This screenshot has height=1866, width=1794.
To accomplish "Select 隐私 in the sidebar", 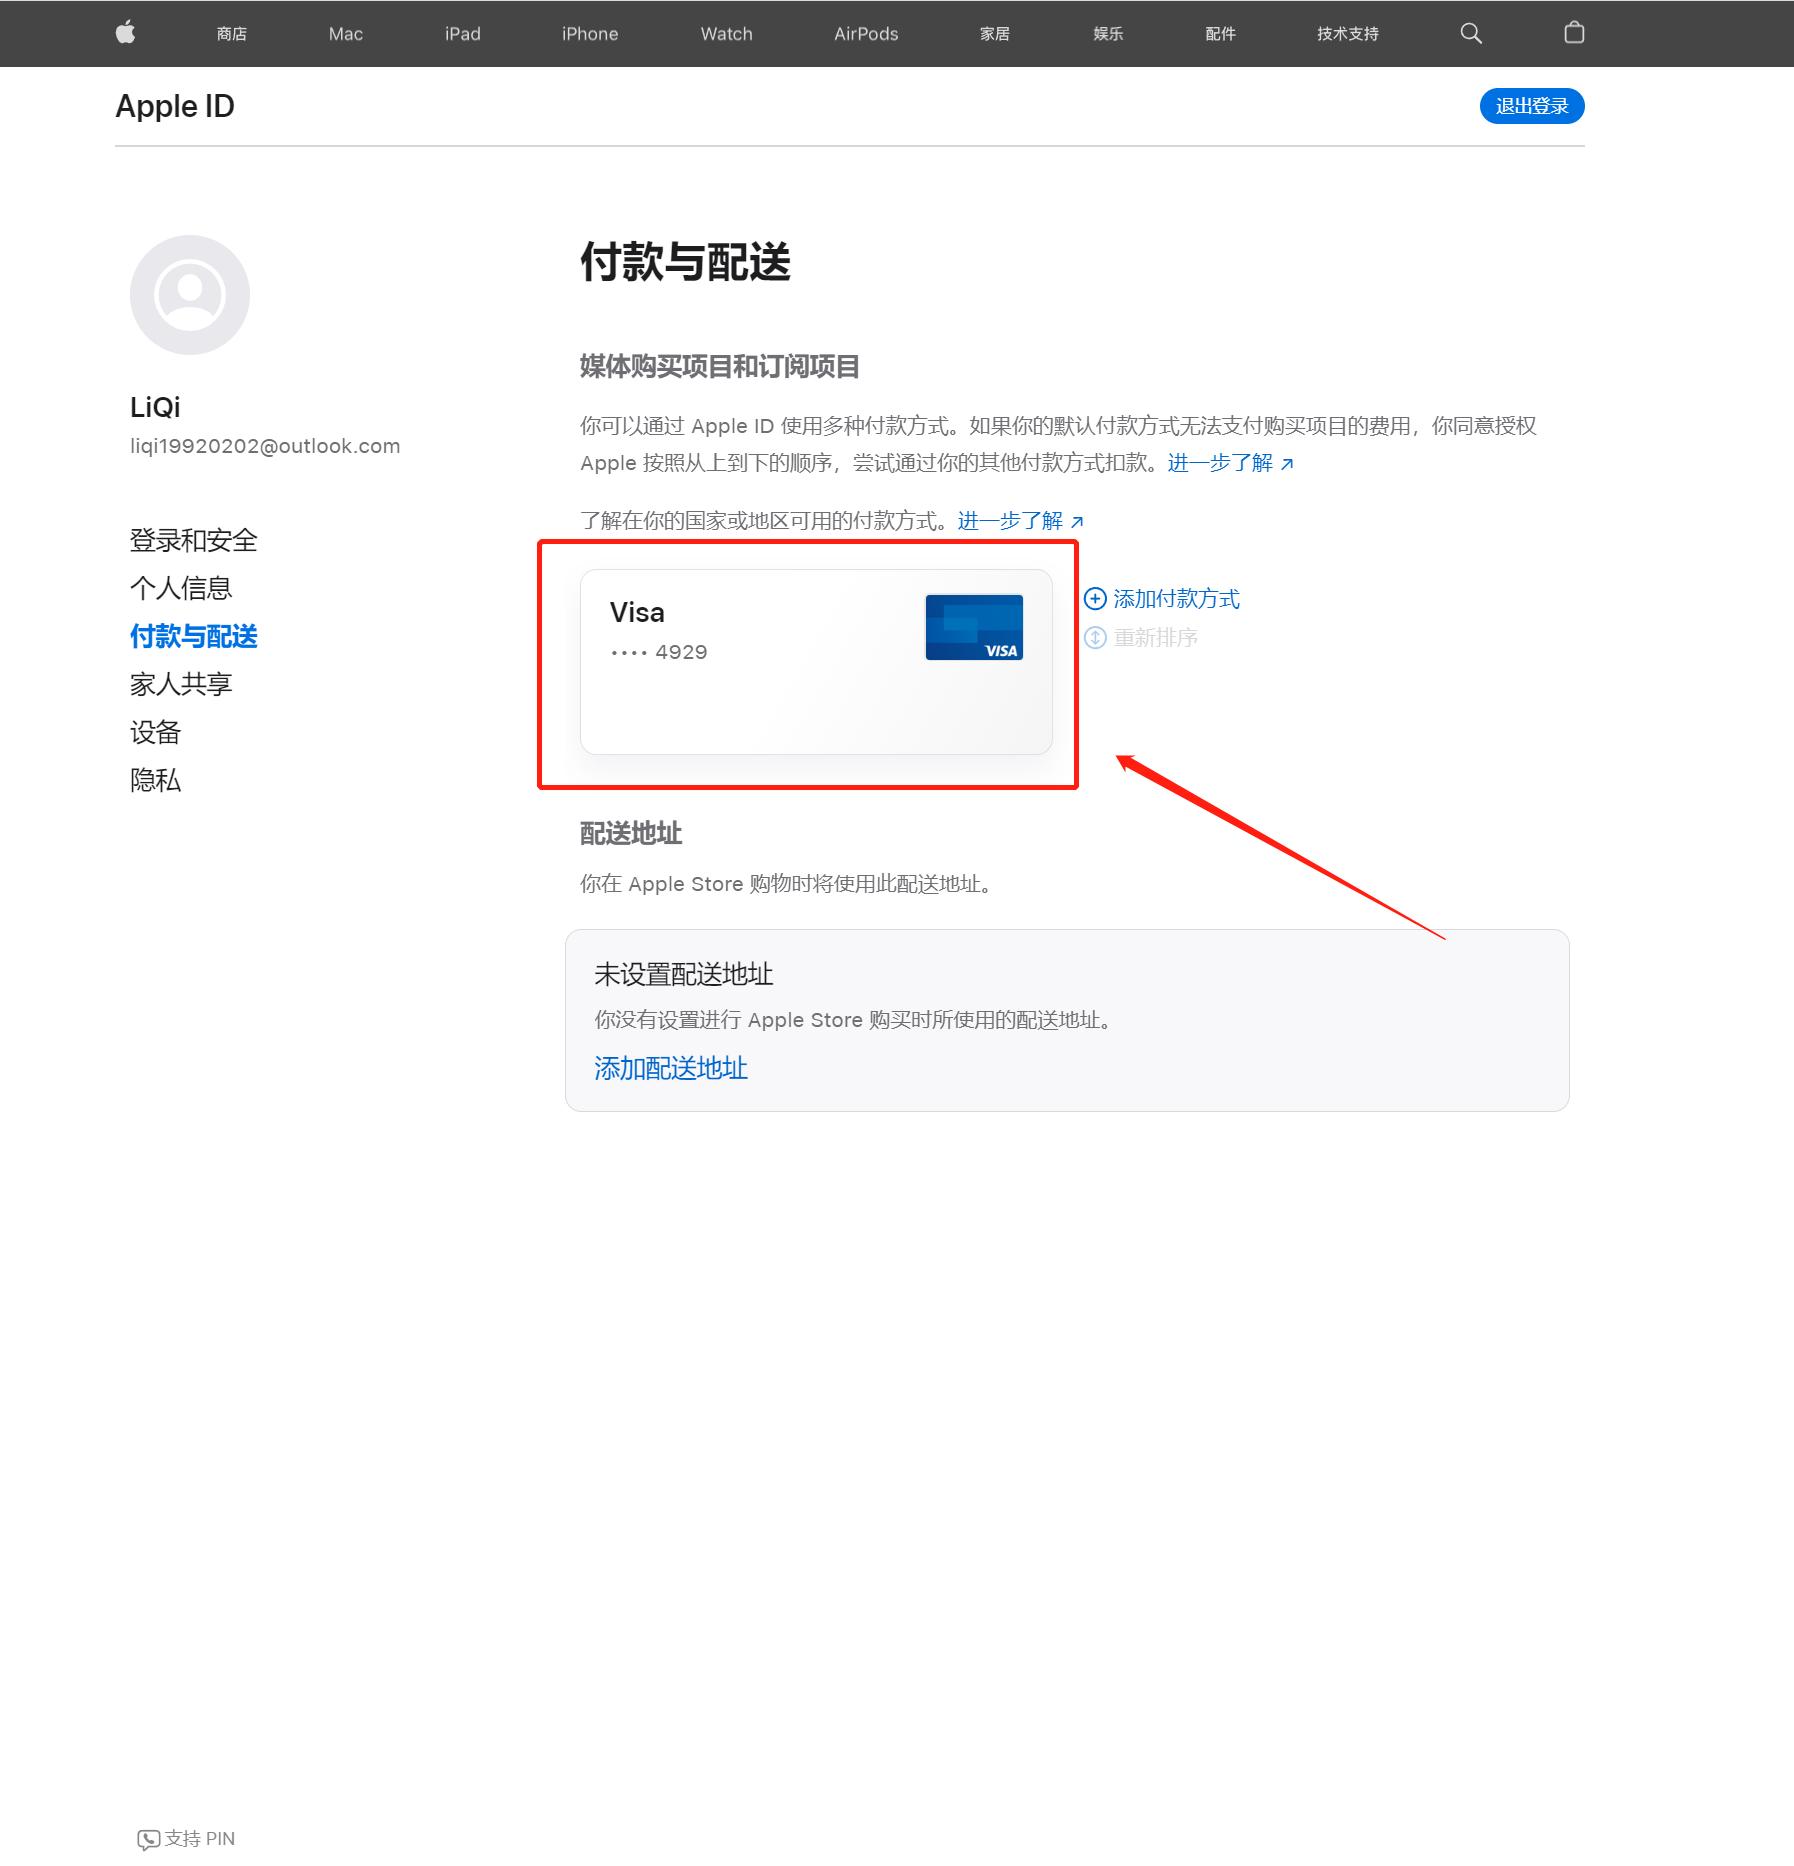I will click(155, 780).
